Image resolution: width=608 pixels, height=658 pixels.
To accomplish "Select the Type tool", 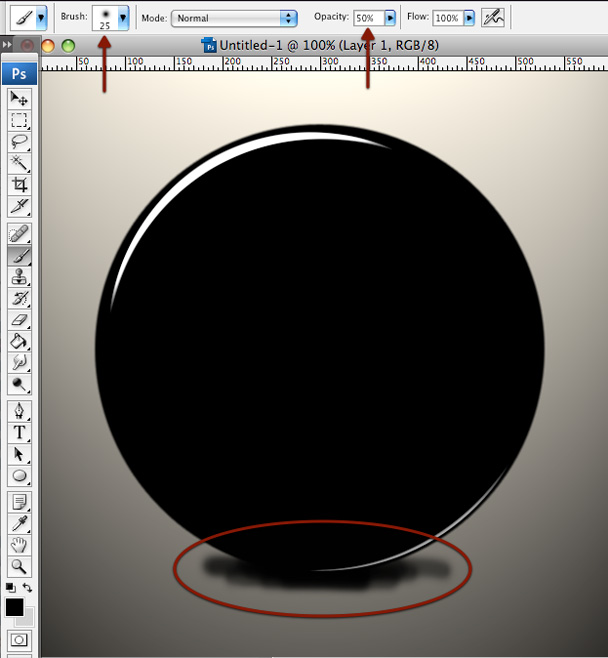I will click(x=19, y=433).
